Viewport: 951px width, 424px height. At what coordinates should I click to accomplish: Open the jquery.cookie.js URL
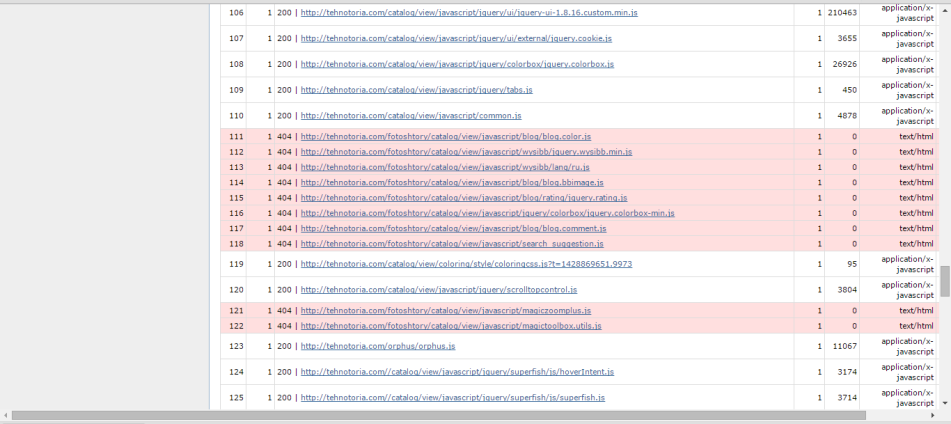pyautogui.click(x=456, y=38)
